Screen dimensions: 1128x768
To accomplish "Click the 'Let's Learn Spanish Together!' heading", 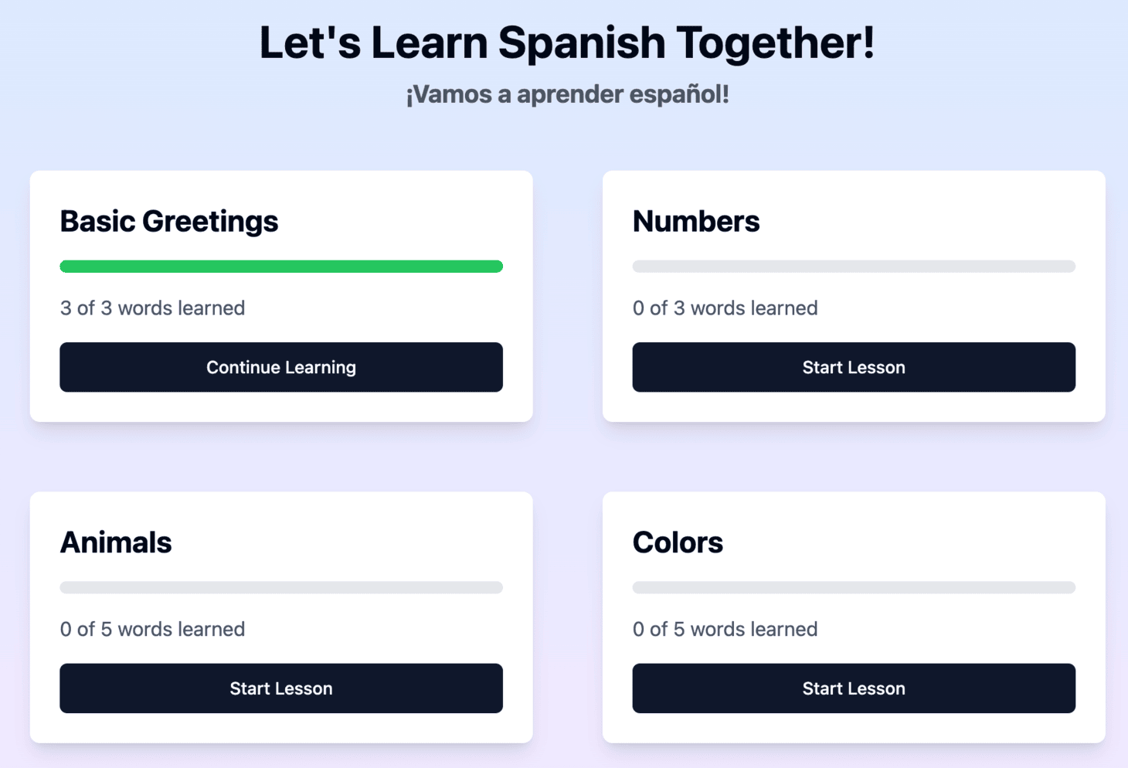I will pos(566,42).
